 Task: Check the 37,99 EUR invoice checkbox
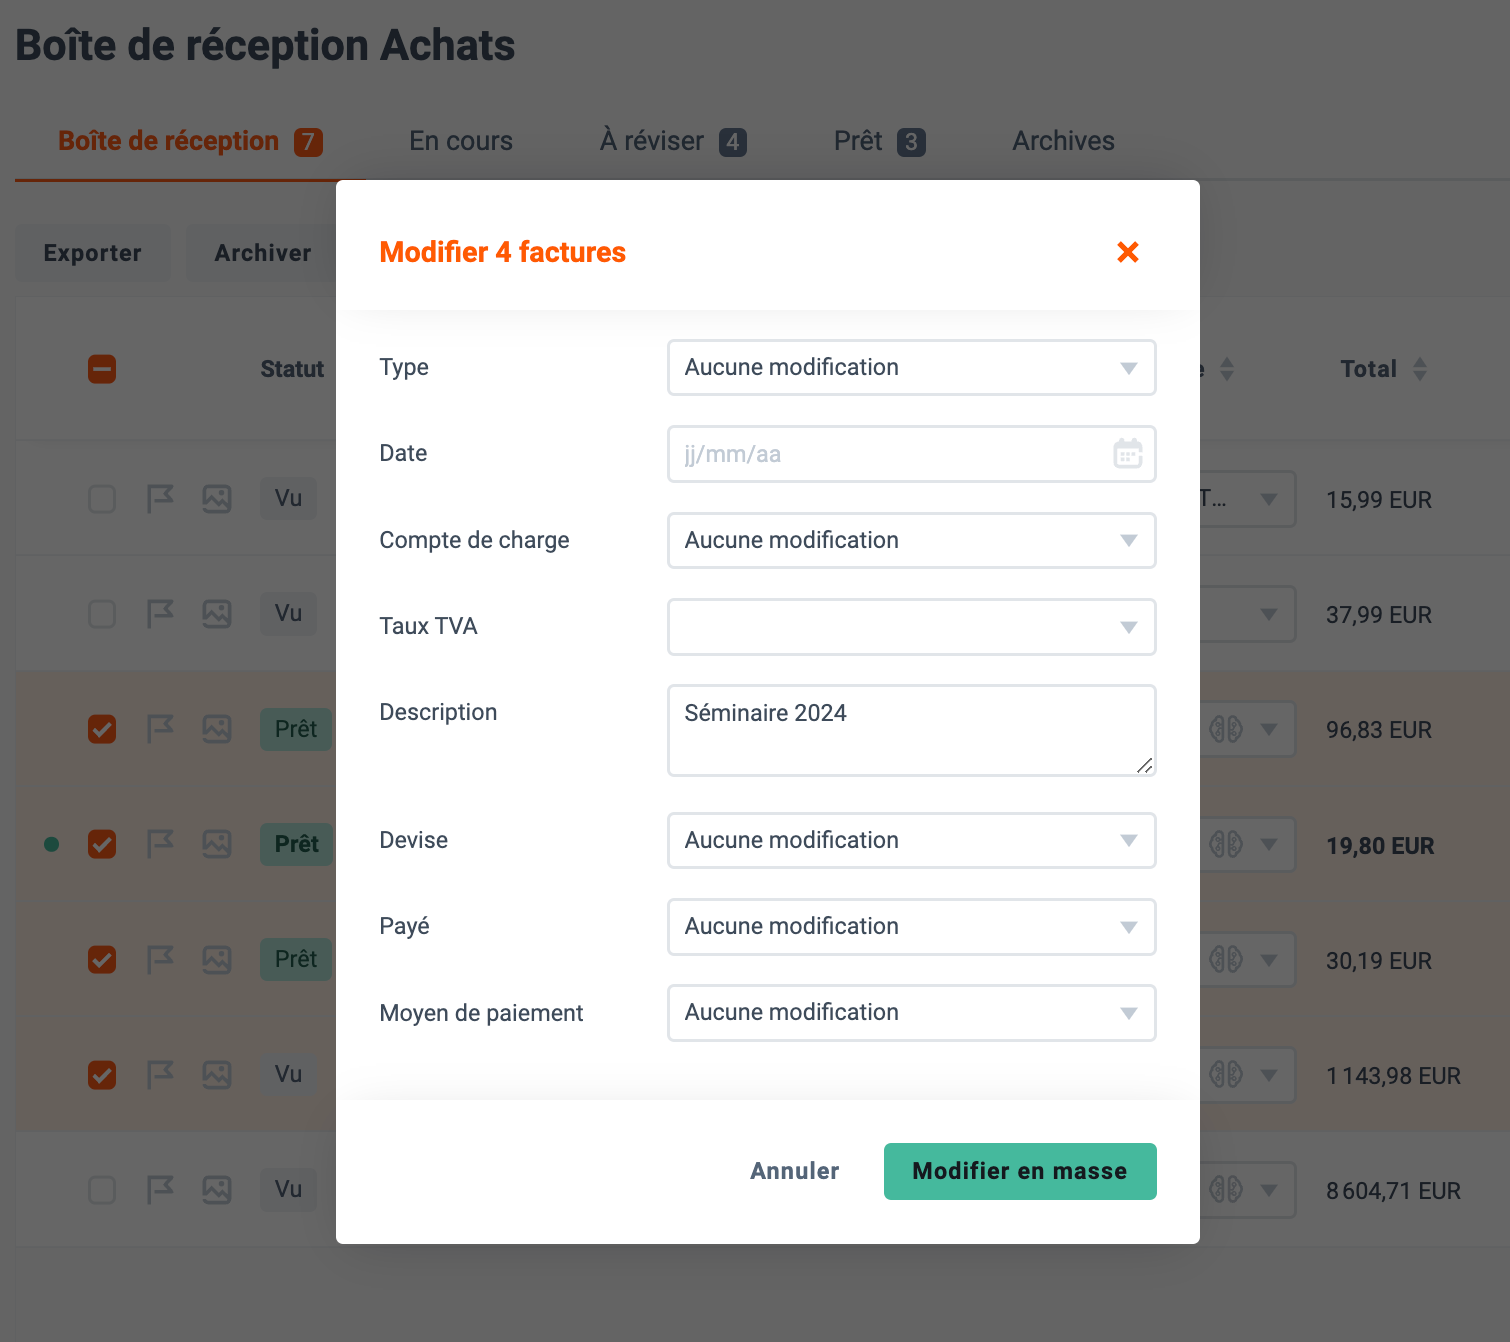coord(102,613)
